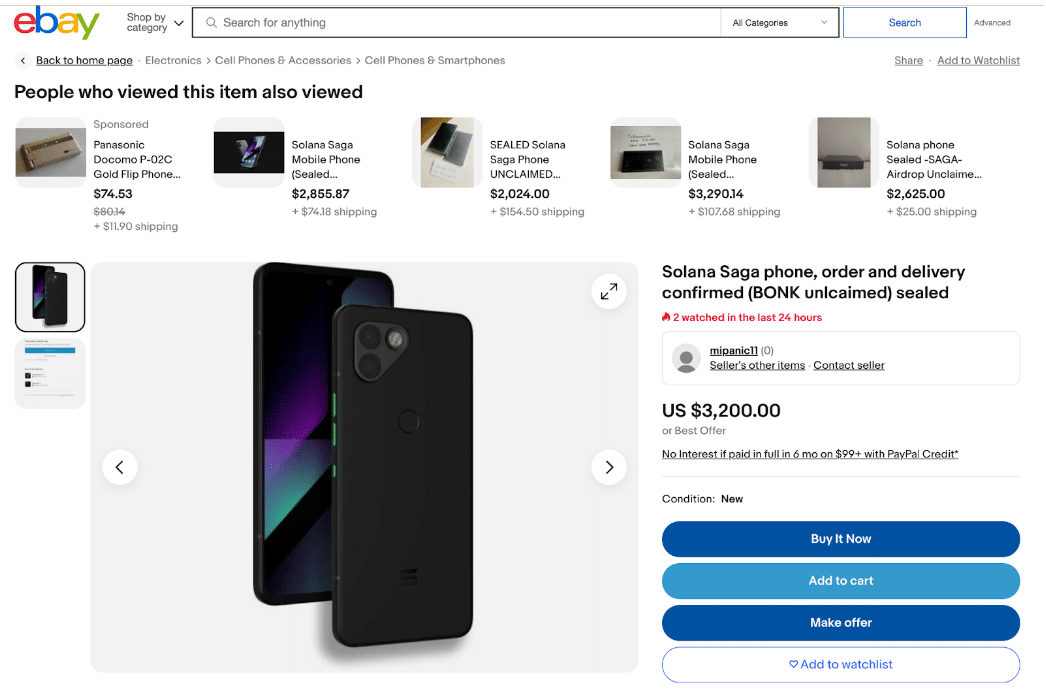Viewport: 1046px width, 700px height.
Task: Show the next product image
Action: [608, 467]
